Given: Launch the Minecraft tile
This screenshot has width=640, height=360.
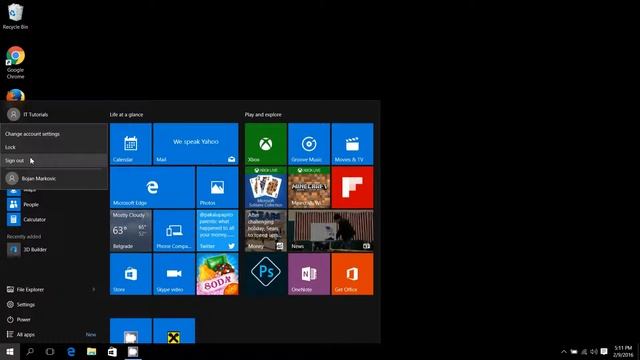Looking at the screenshot, I should (x=309, y=187).
